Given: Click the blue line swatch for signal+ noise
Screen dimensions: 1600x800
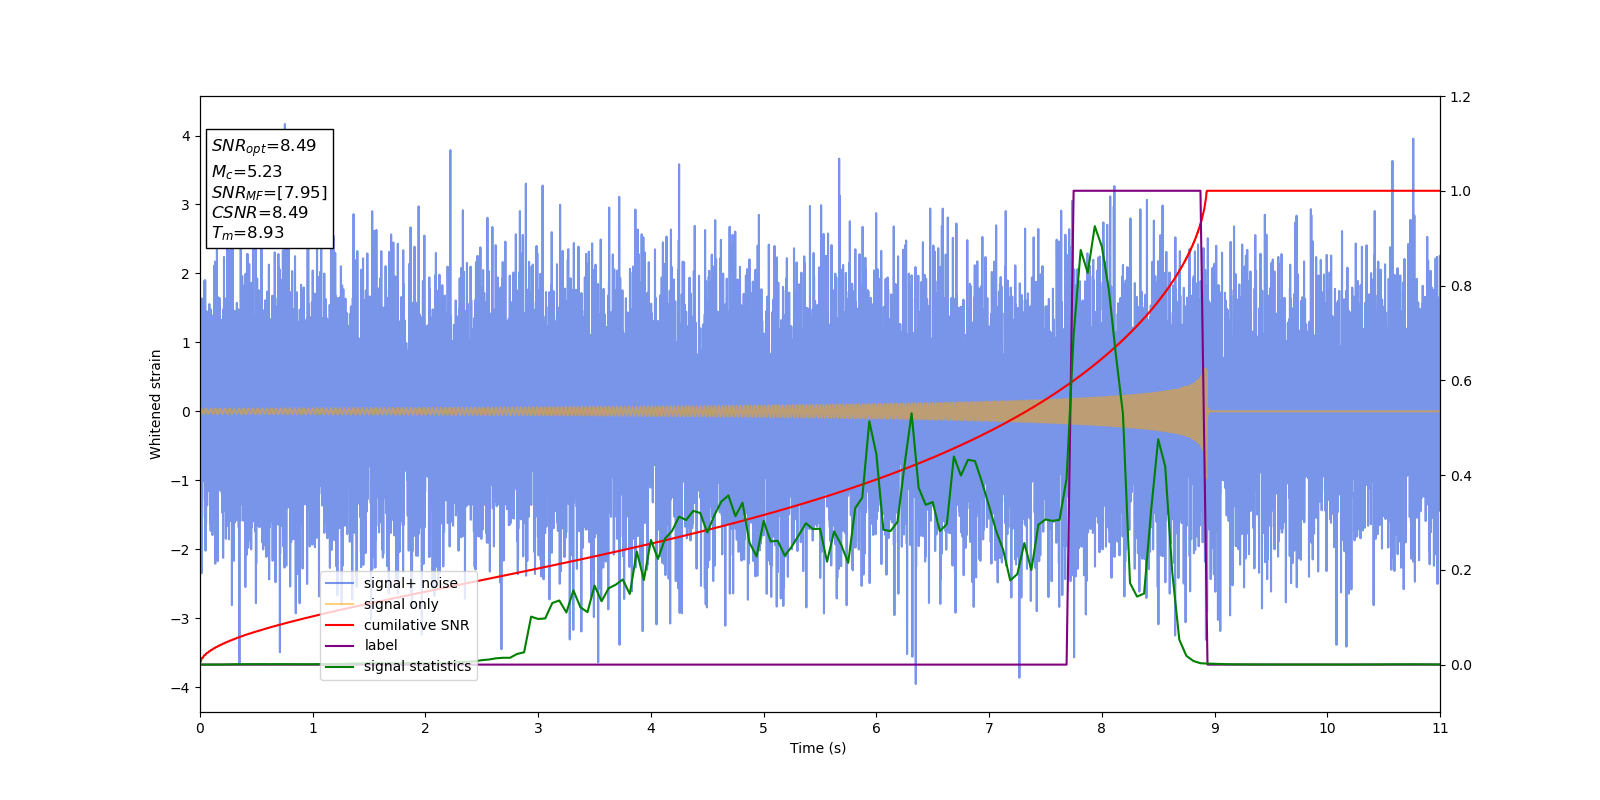Looking at the screenshot, I should point(340,583).
